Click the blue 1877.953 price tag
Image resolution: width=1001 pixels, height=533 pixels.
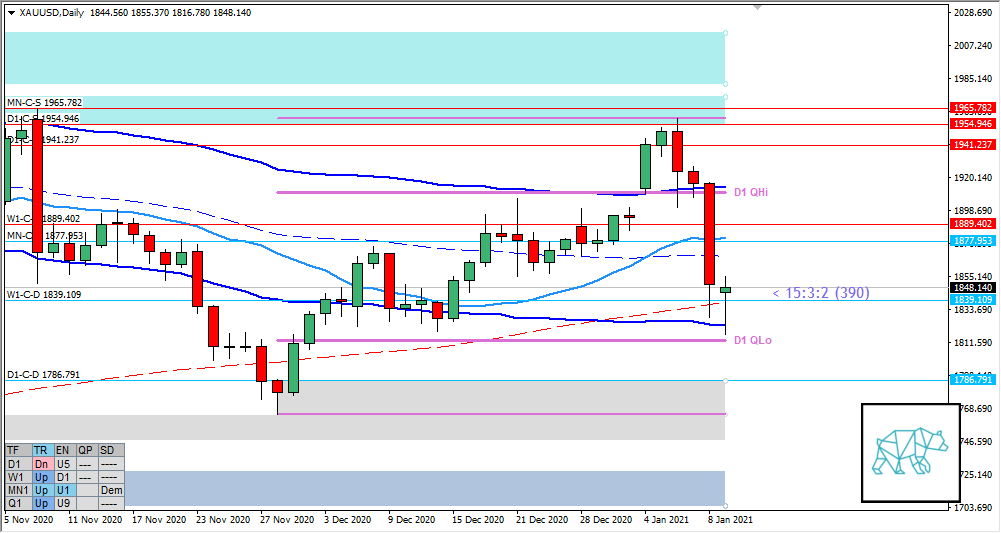tap(972, 241)
